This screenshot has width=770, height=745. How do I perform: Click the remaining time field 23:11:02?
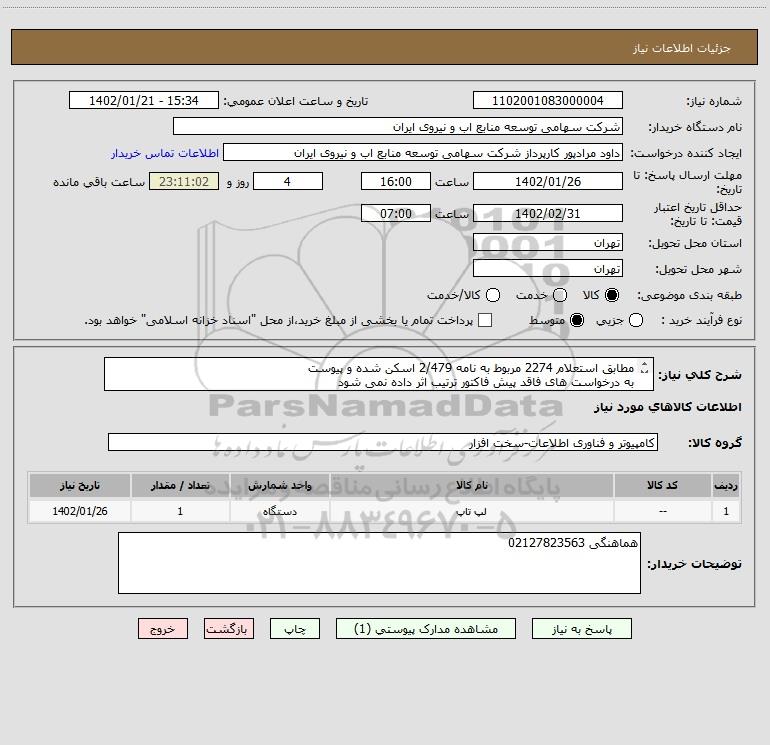pos(184,181)
